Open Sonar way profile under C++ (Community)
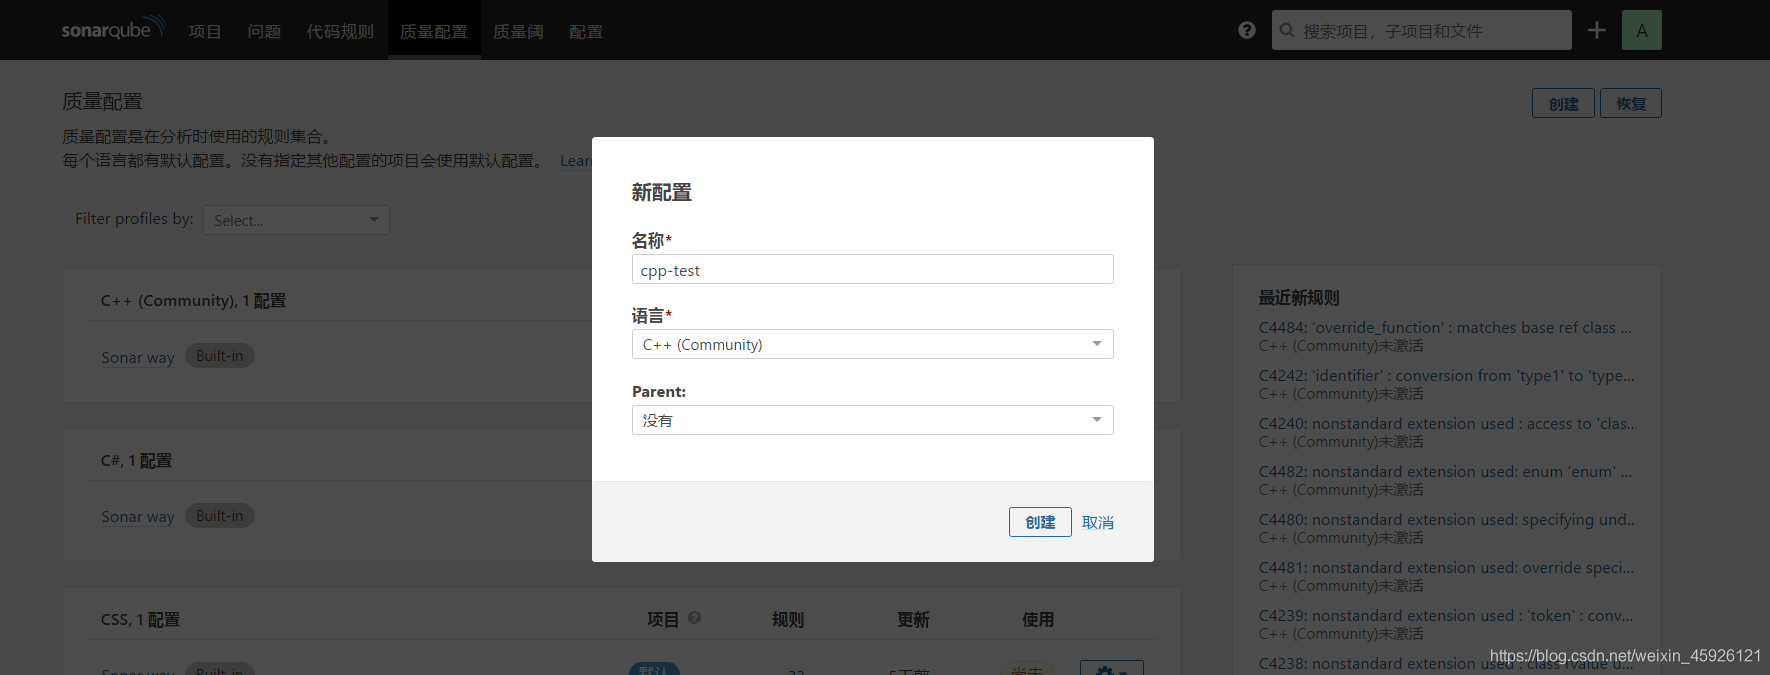The height and width of the screenshot is (675, 1770). [x=138, y=357]
